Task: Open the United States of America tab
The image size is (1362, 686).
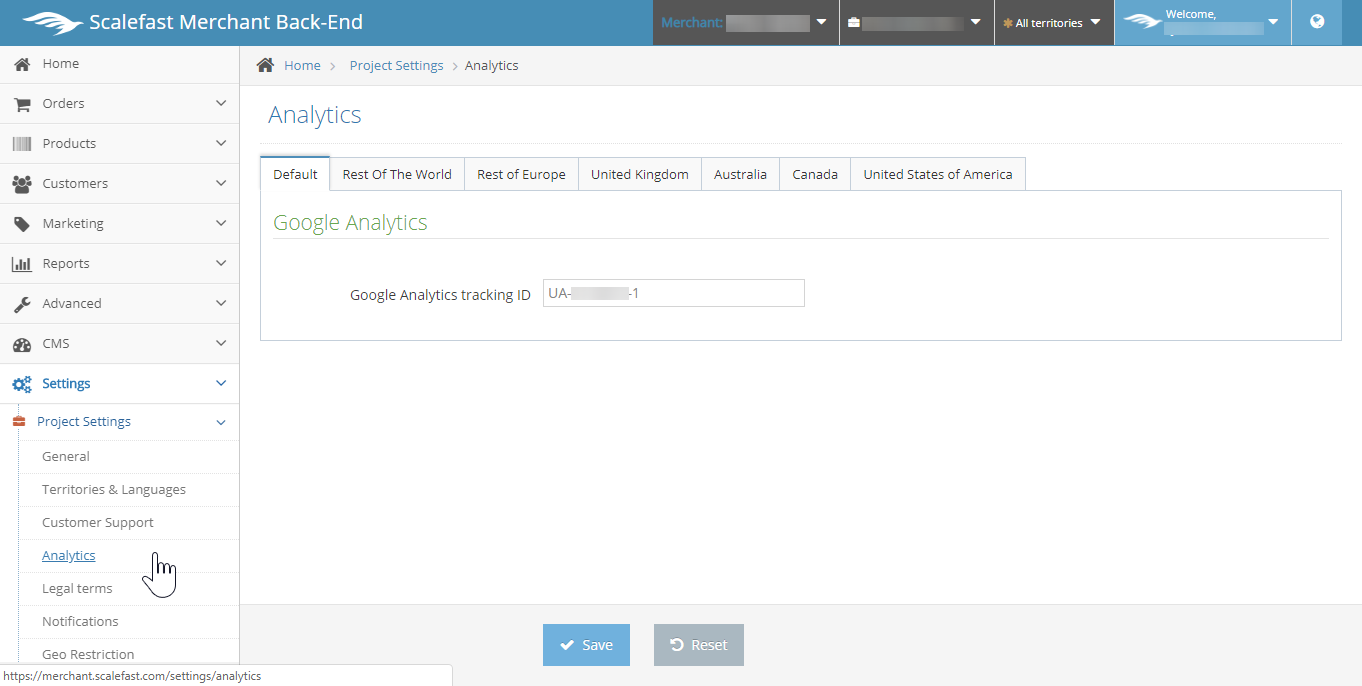Action: pos(937,174)
